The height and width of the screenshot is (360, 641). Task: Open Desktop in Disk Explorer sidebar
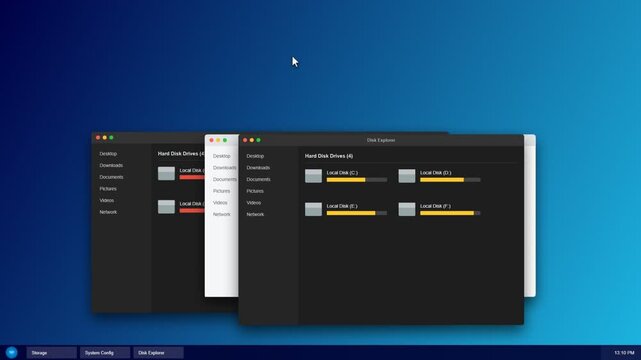(x=255, y=156)
